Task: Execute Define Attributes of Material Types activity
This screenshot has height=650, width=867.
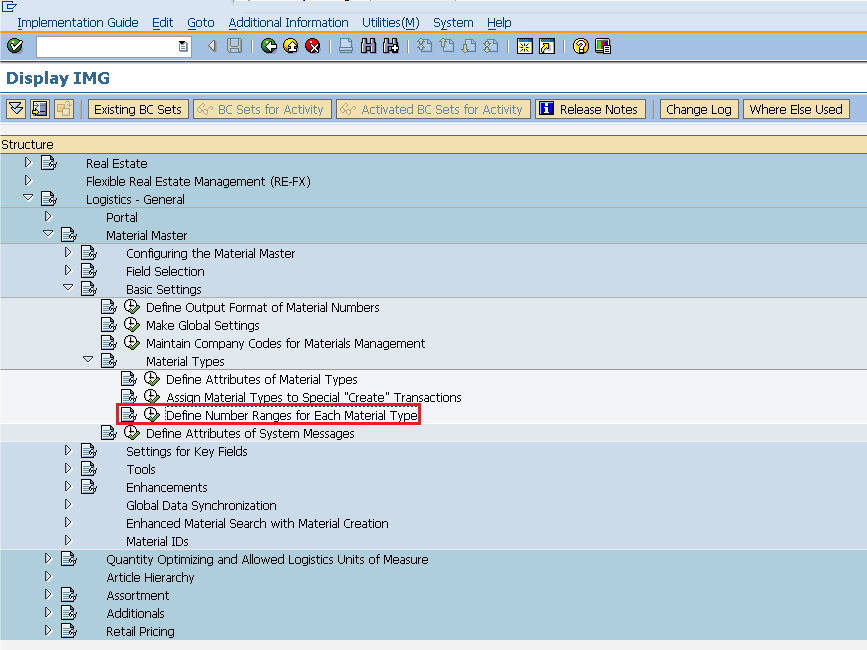Action: click(x=152, y=379)
